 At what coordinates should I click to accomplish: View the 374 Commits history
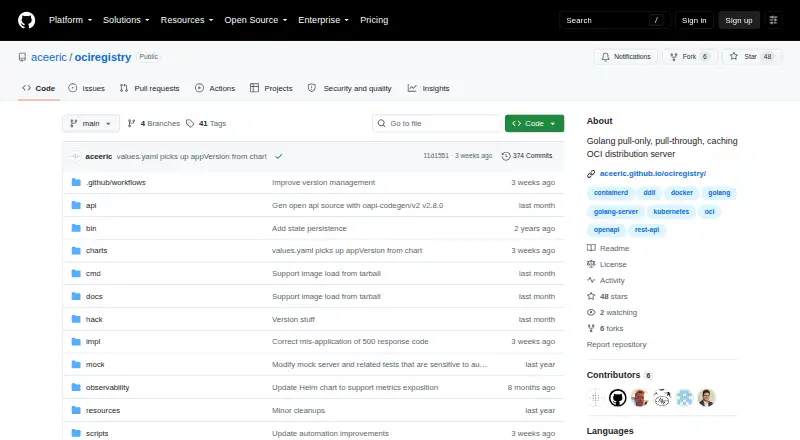pyautogui.click(x=527, y=156)
